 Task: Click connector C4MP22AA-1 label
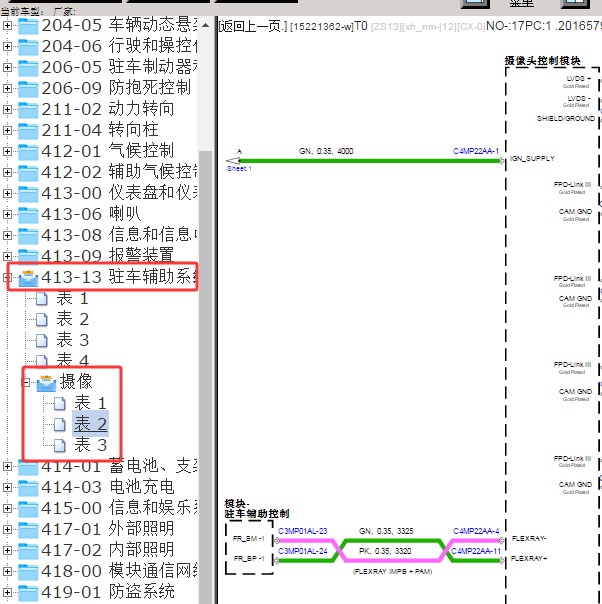coord(476,151)
